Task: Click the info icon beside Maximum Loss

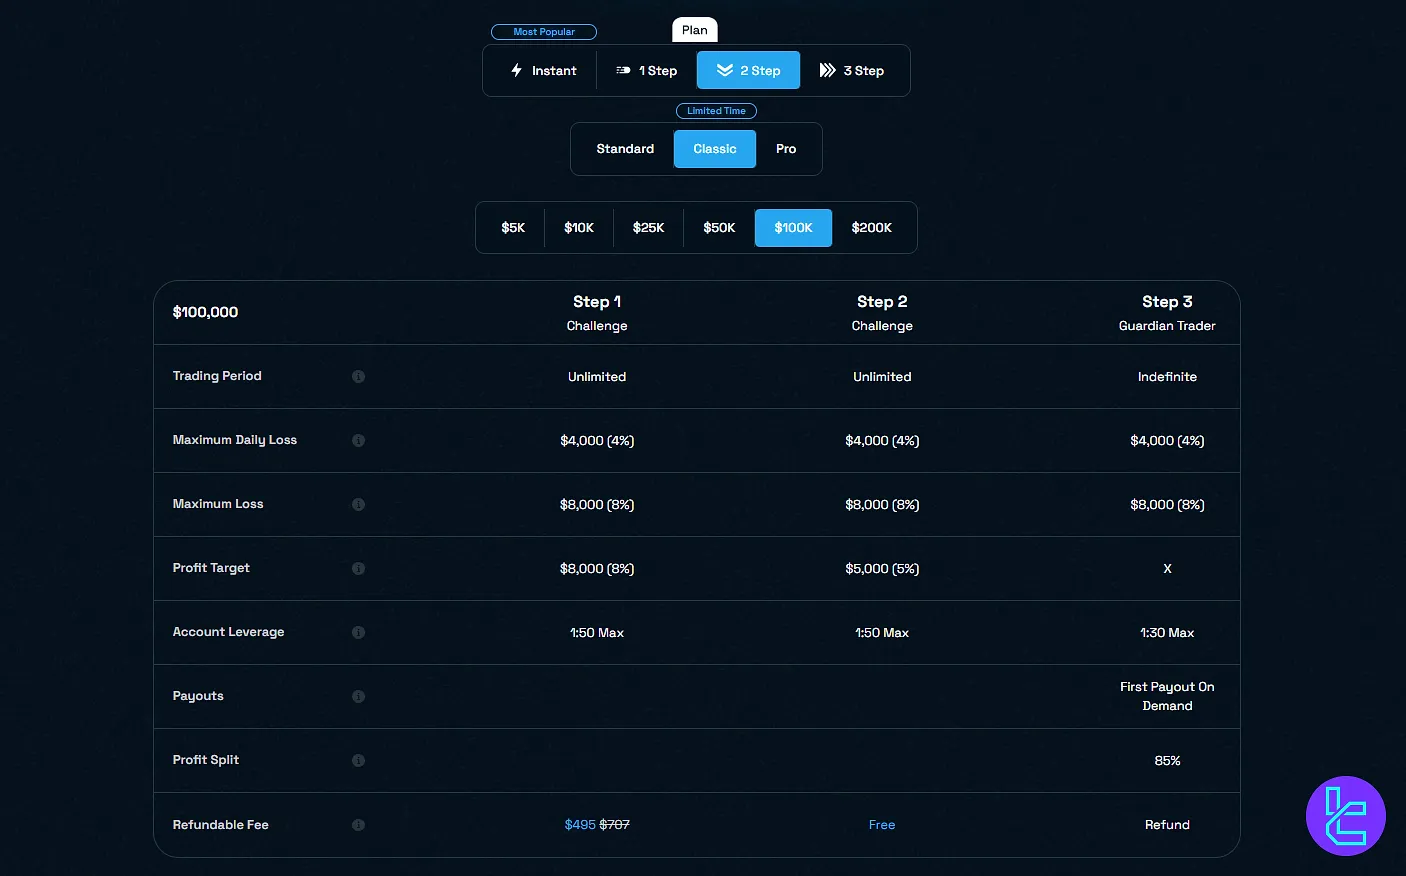Action: click(x=358, y=505)
